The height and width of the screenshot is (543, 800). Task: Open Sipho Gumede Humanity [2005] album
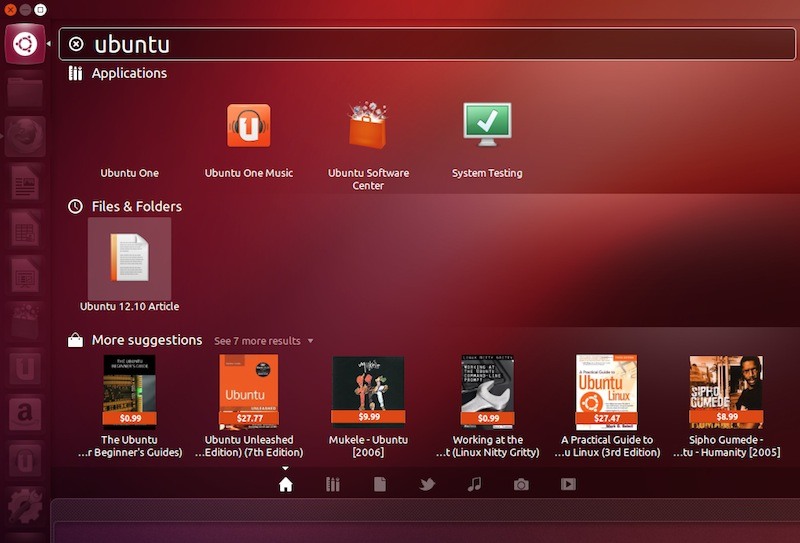726,391
